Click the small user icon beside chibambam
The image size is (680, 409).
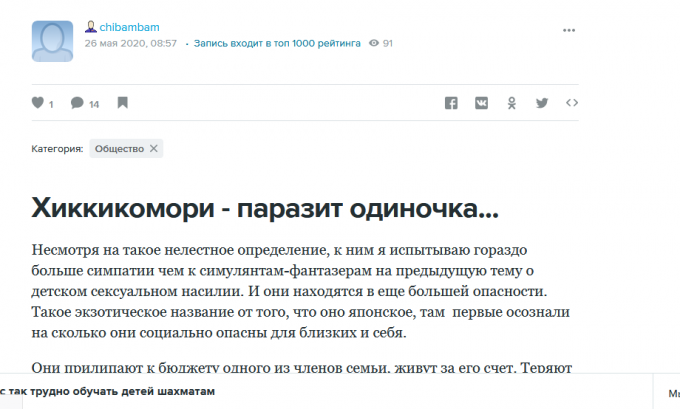pyautogui.click(x=90, y=27)
